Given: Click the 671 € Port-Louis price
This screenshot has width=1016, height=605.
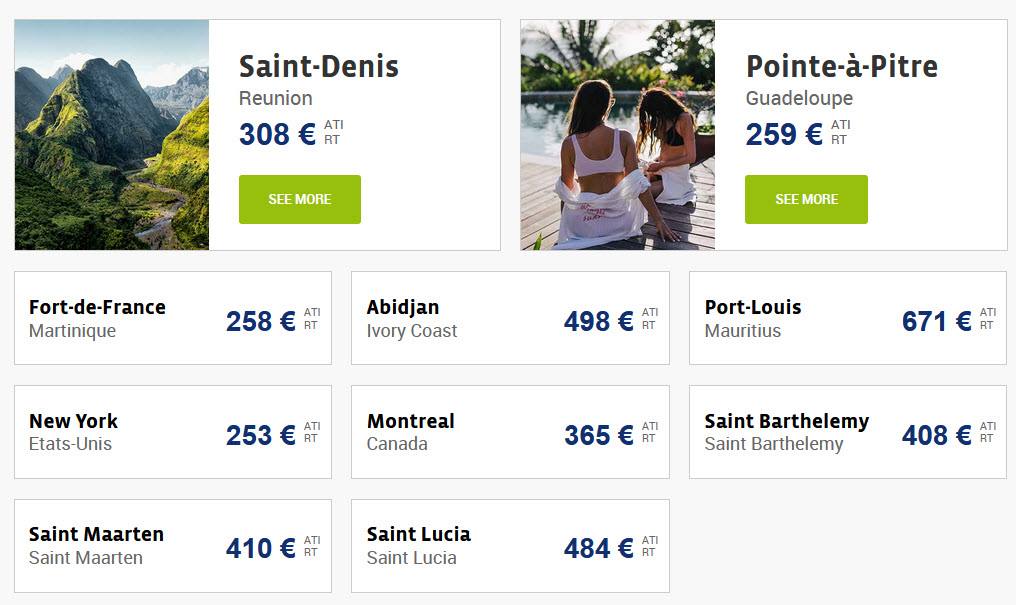Looking at the screenshot, I should (936, 321).
